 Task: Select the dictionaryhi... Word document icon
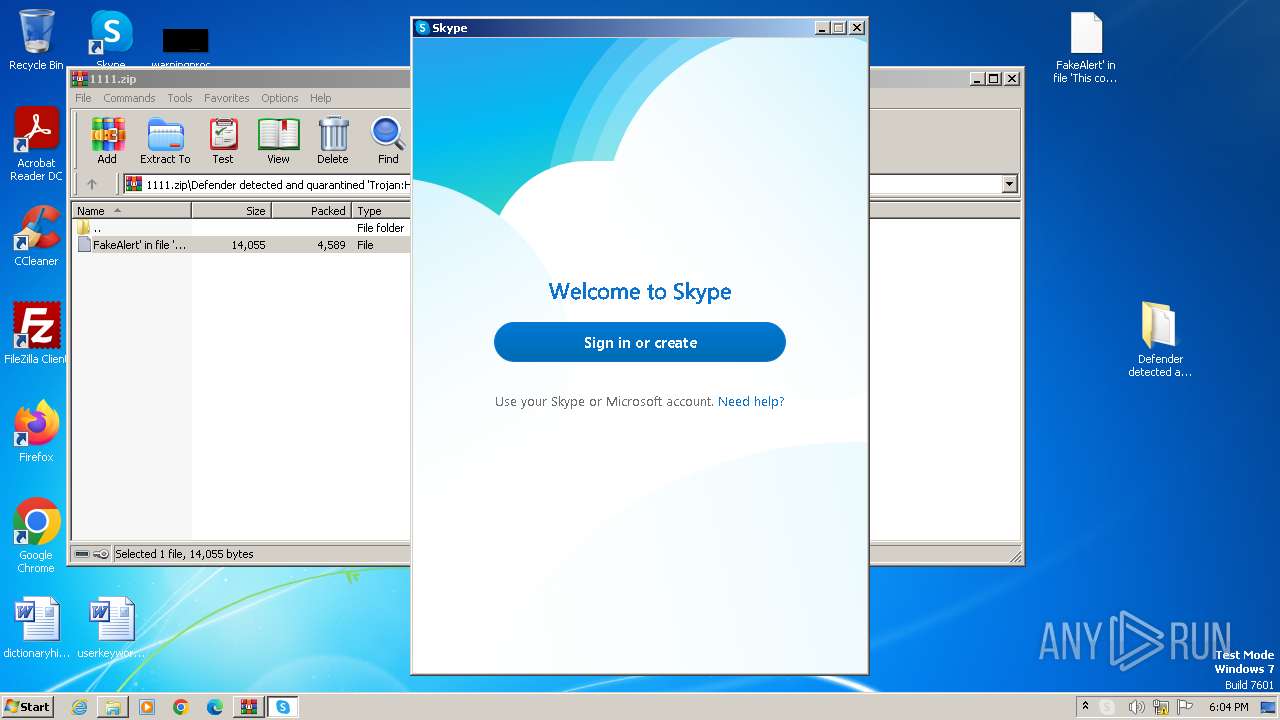click(x=37, y=628)
